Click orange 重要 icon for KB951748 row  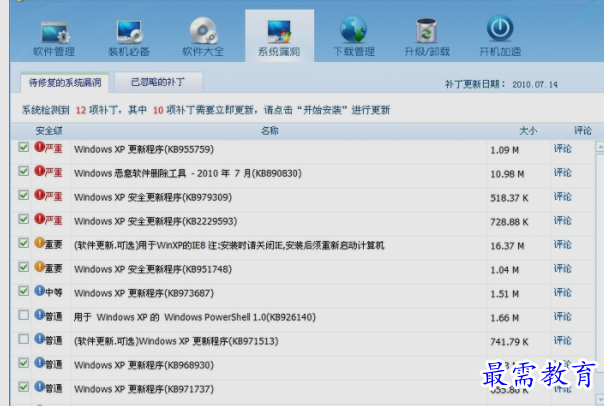click(39, 267)
